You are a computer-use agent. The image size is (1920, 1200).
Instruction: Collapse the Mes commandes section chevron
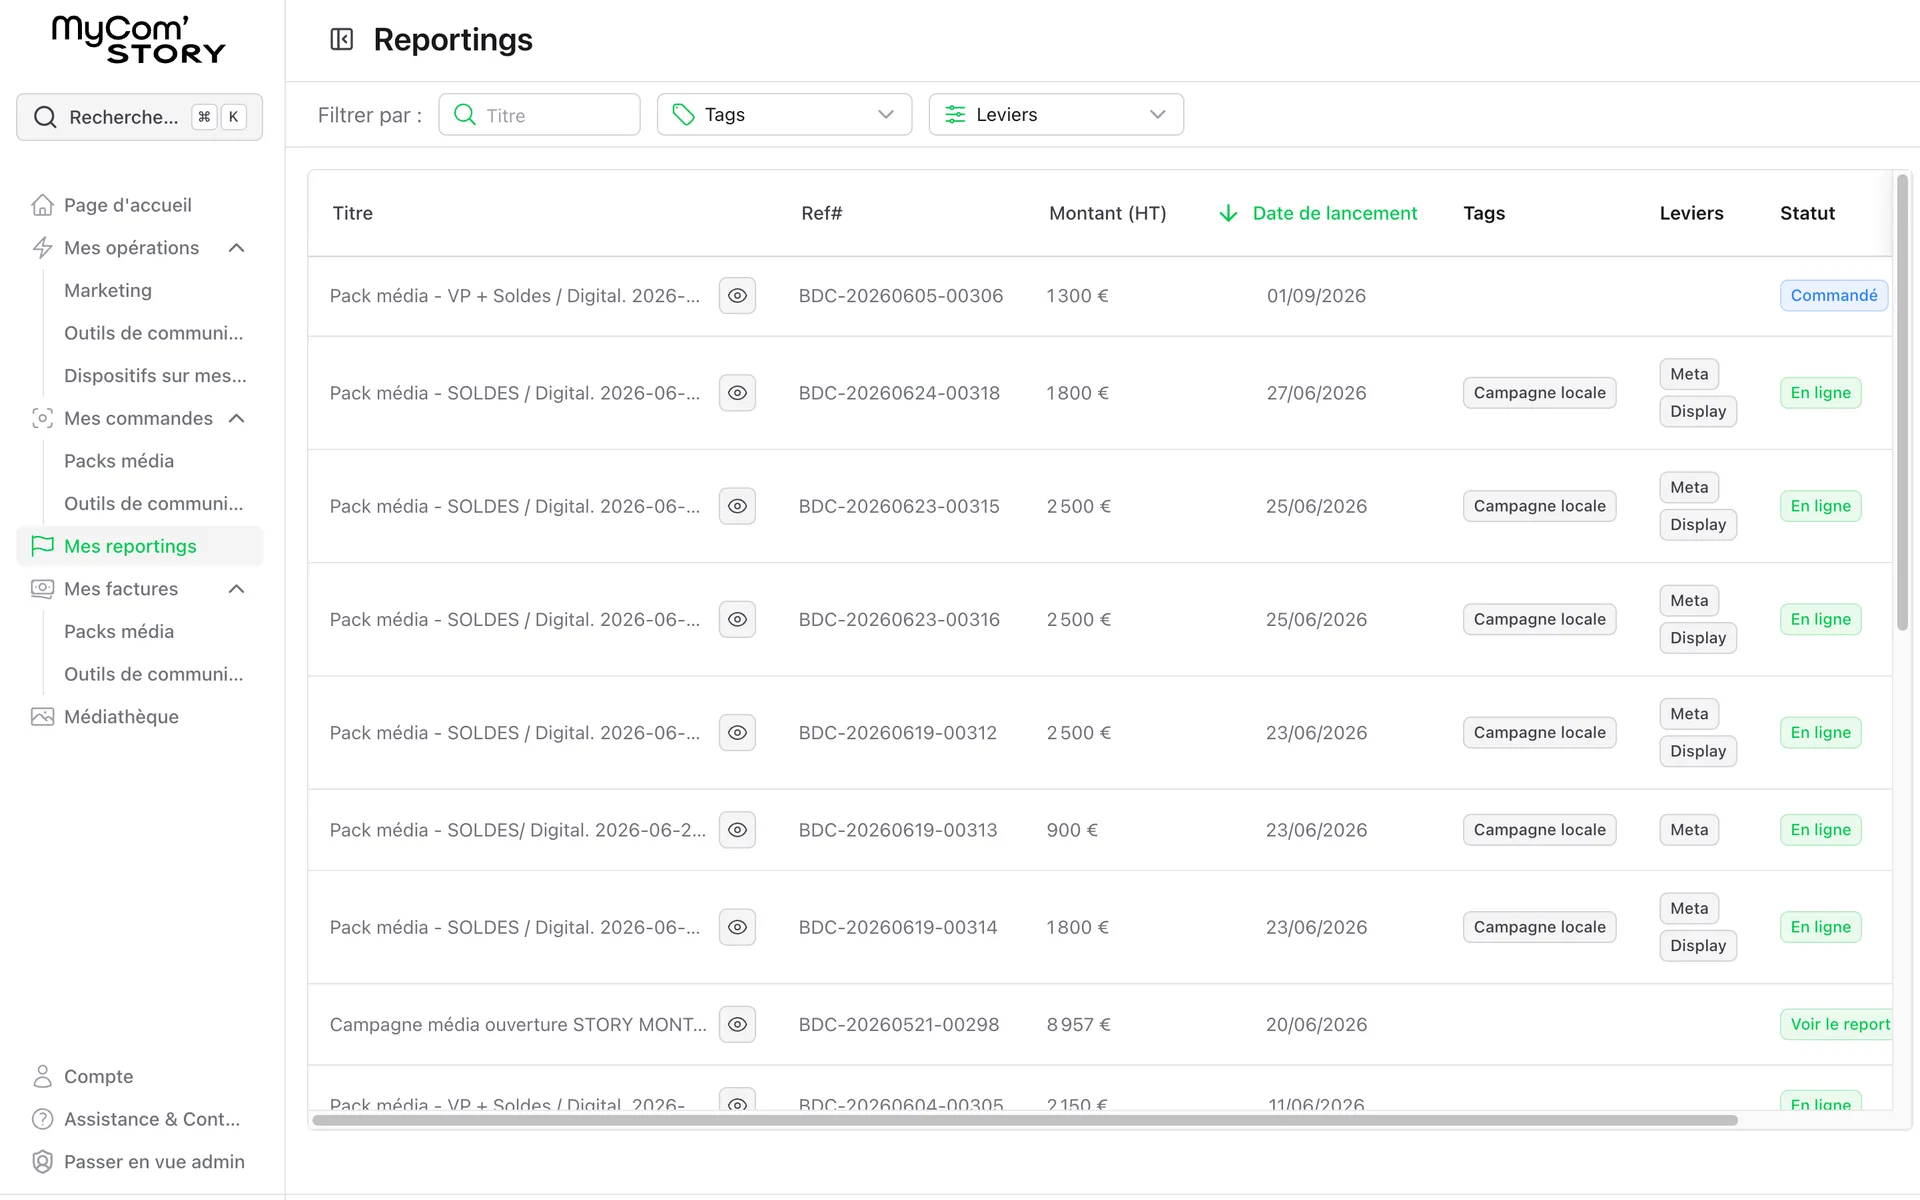pos(237,418)
